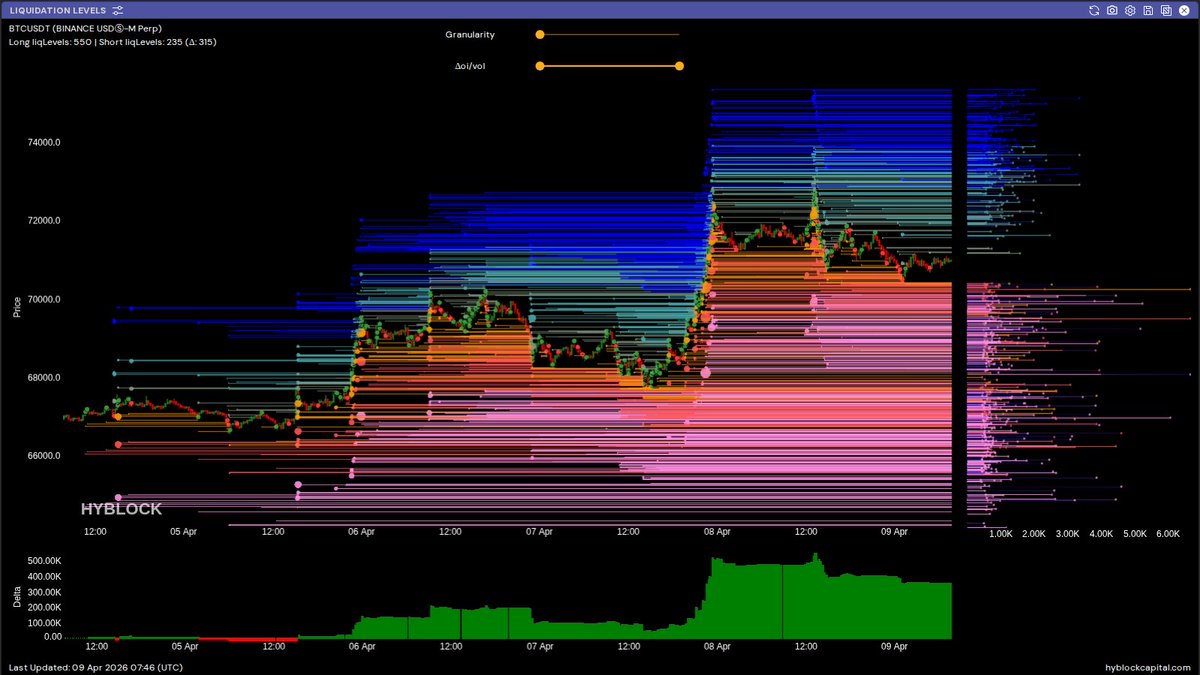This screenshot has height=675, width=1200.
Task: Click the right Δoi/vol slider handle
Action: tap(679, 66)
